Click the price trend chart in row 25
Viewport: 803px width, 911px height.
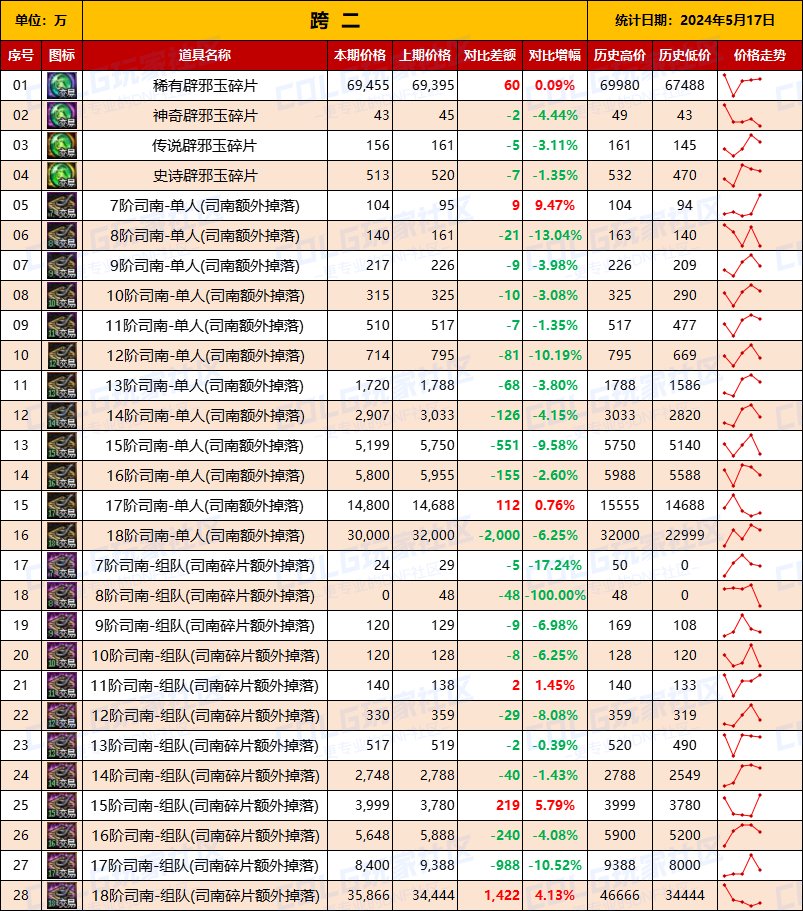pyautogui.click(x=742, y=805)
